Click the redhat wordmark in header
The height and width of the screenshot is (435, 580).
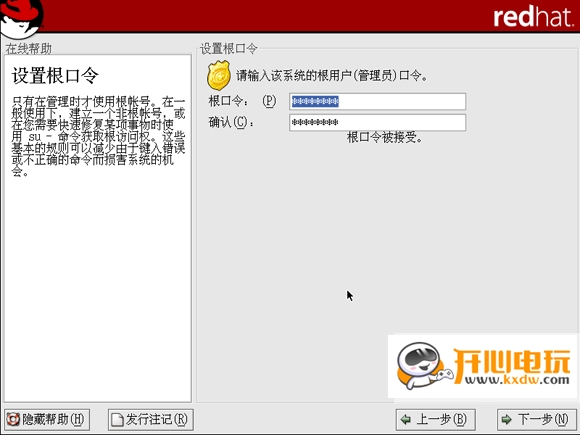[533, 17]
